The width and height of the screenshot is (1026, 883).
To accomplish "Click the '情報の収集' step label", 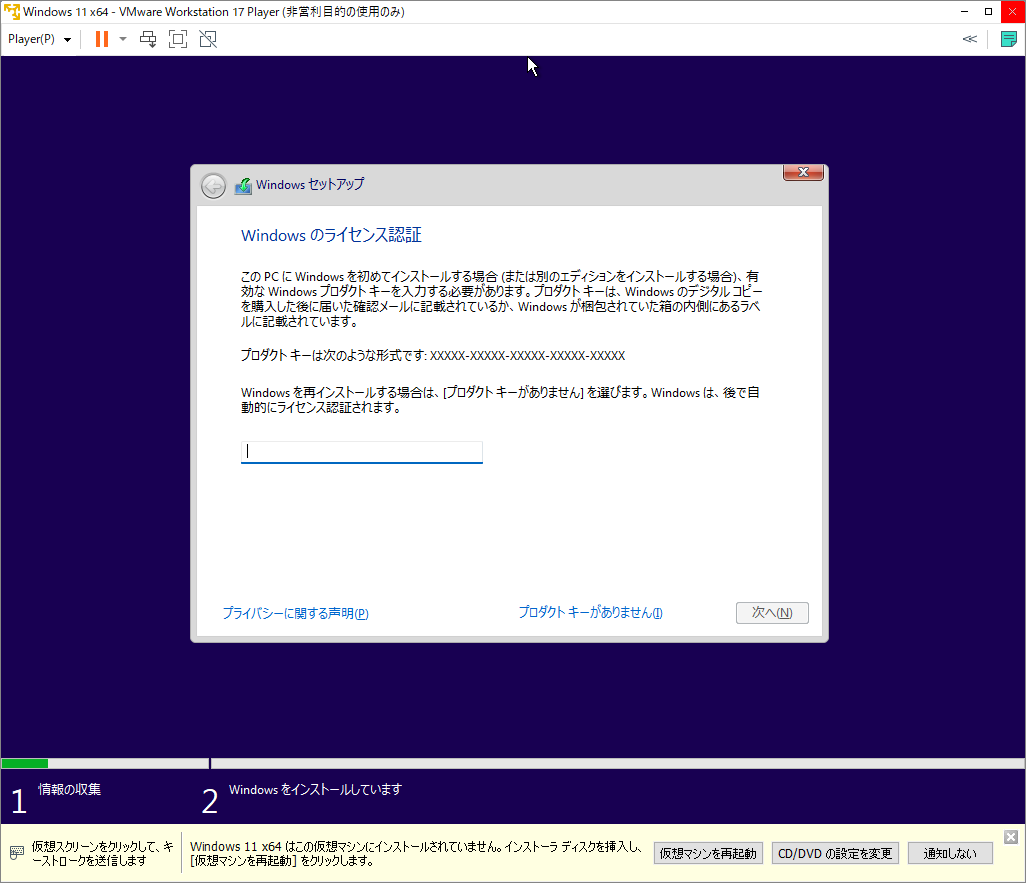I will pos(69,789).
